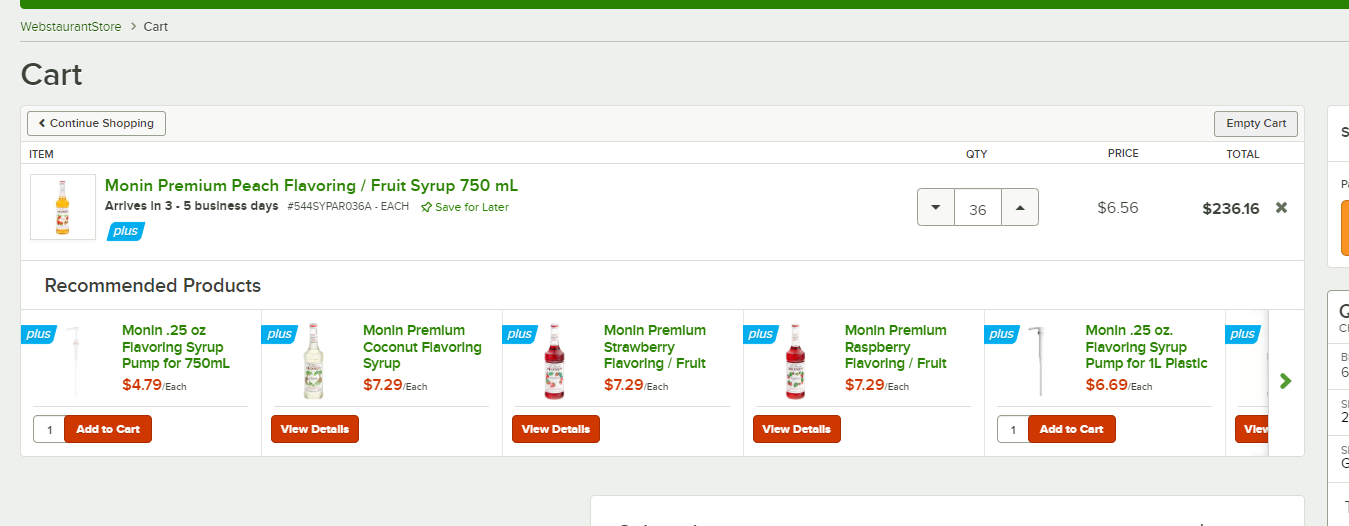
Task: Click the Continue Shopping button
Action: (96, 123)
